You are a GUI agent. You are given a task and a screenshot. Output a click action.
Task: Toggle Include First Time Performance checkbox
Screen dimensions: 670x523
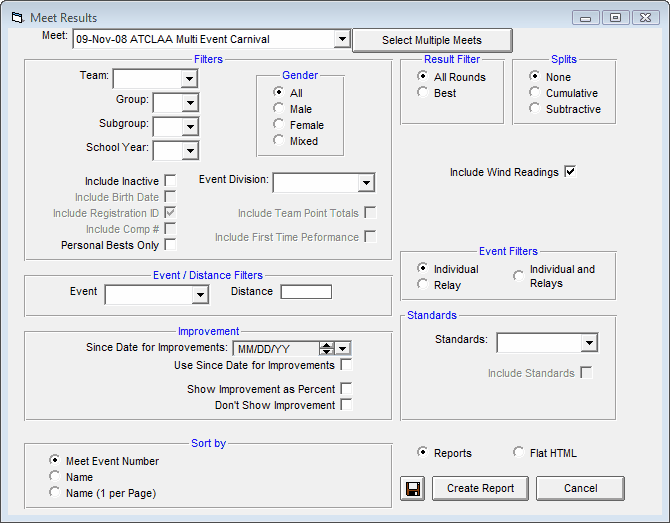(370, 236)
